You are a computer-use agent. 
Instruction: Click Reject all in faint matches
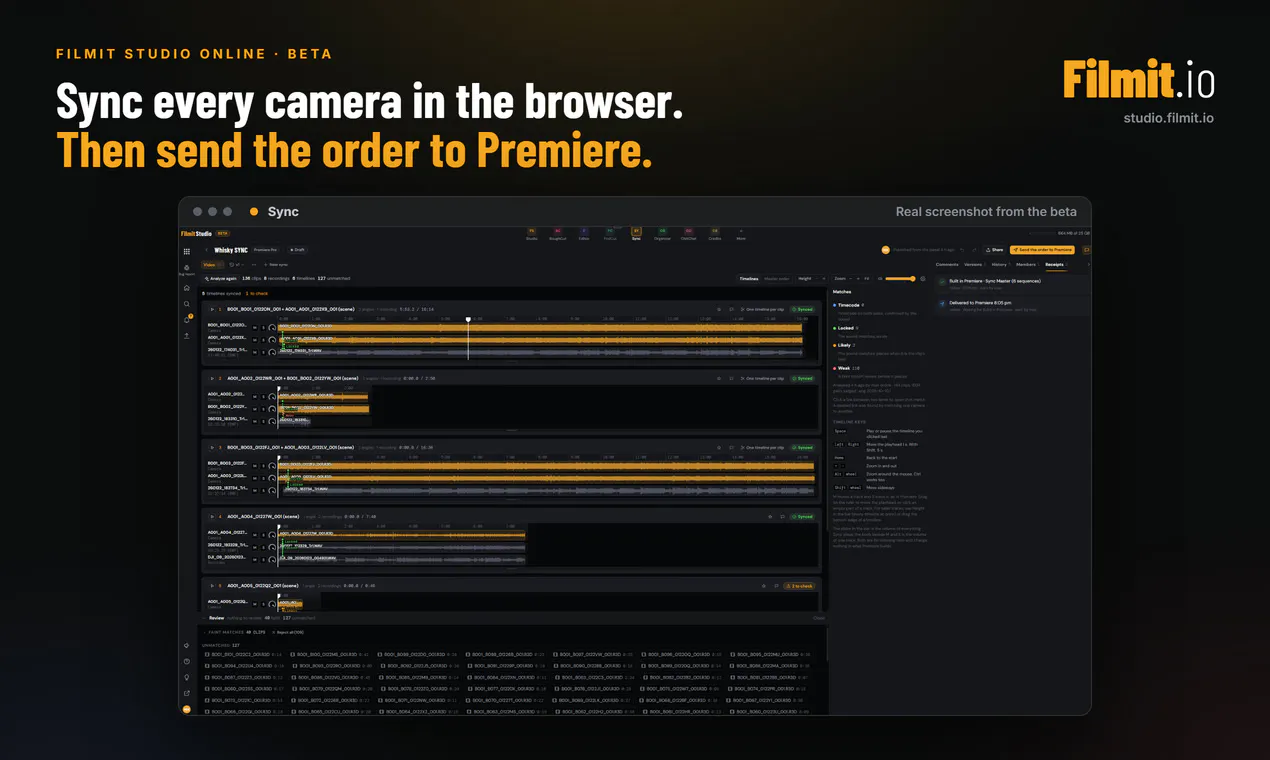tap(288, 632)
